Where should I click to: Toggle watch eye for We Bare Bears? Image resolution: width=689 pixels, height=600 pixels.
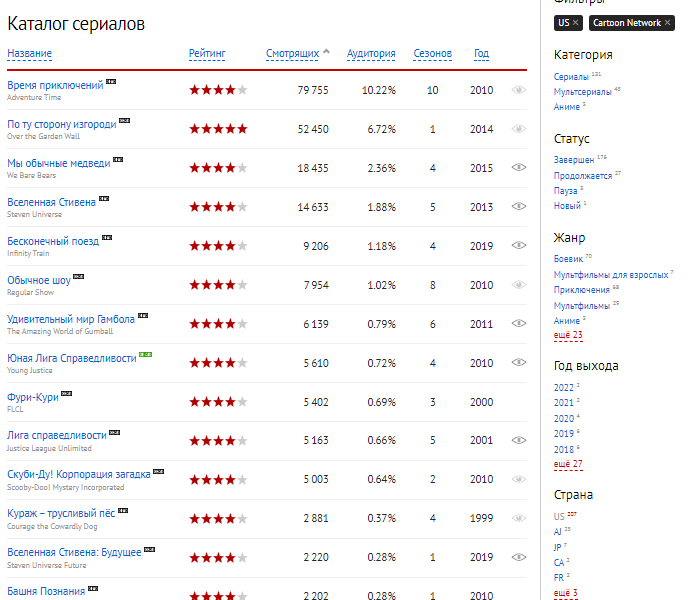coord(519,167)
